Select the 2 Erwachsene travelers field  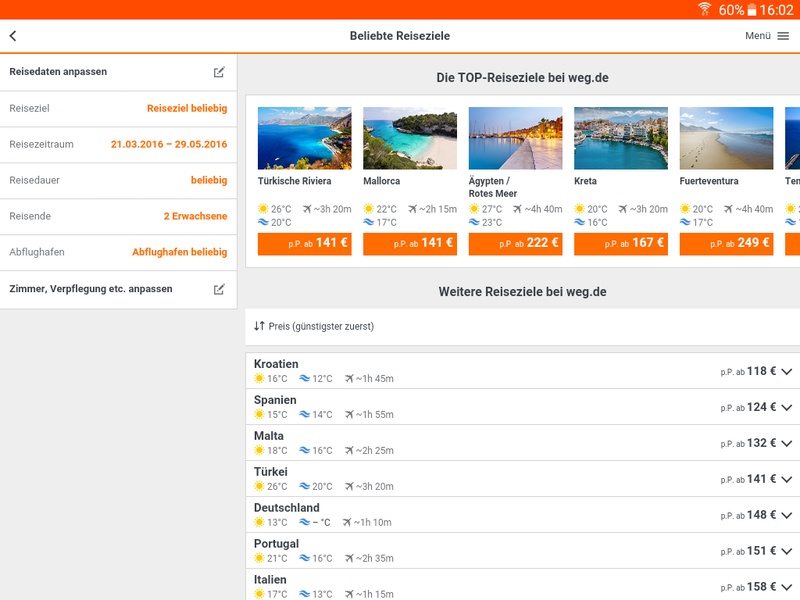(195, 216)
